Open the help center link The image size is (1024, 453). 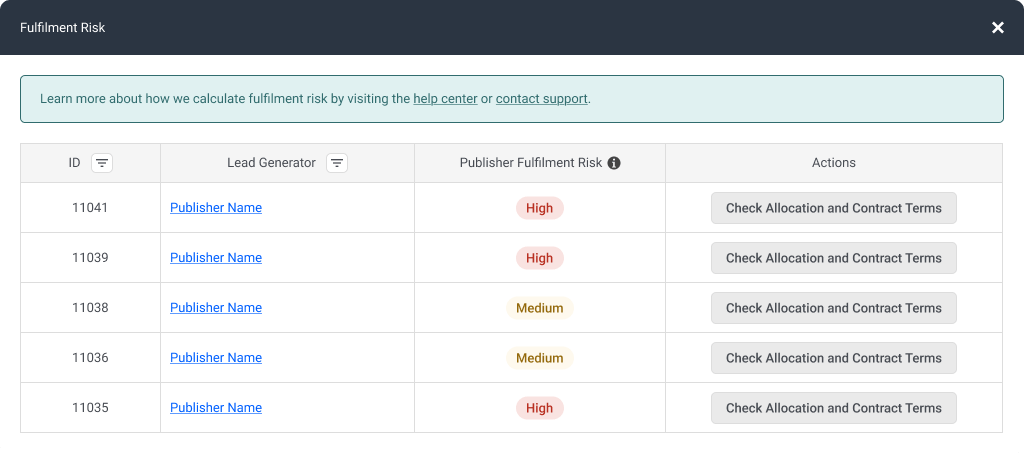[445, 99]
